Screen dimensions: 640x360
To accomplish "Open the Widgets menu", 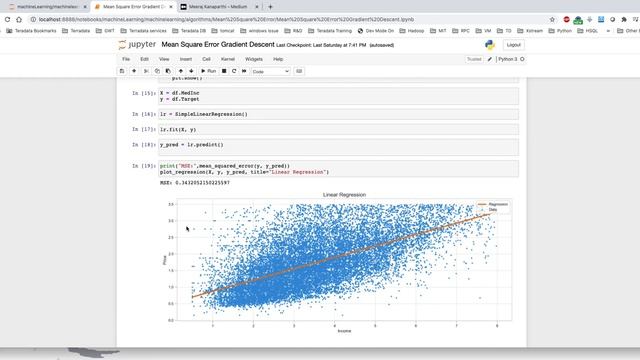I will pyautogui.click(x=254, y=59).
